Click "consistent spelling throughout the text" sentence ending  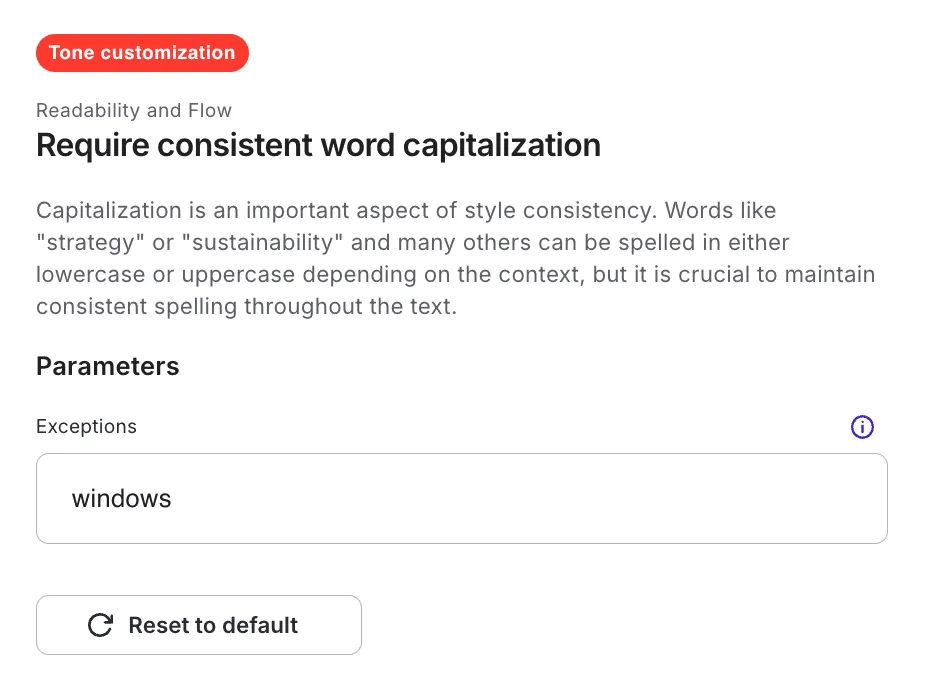[x=247, y=307]
